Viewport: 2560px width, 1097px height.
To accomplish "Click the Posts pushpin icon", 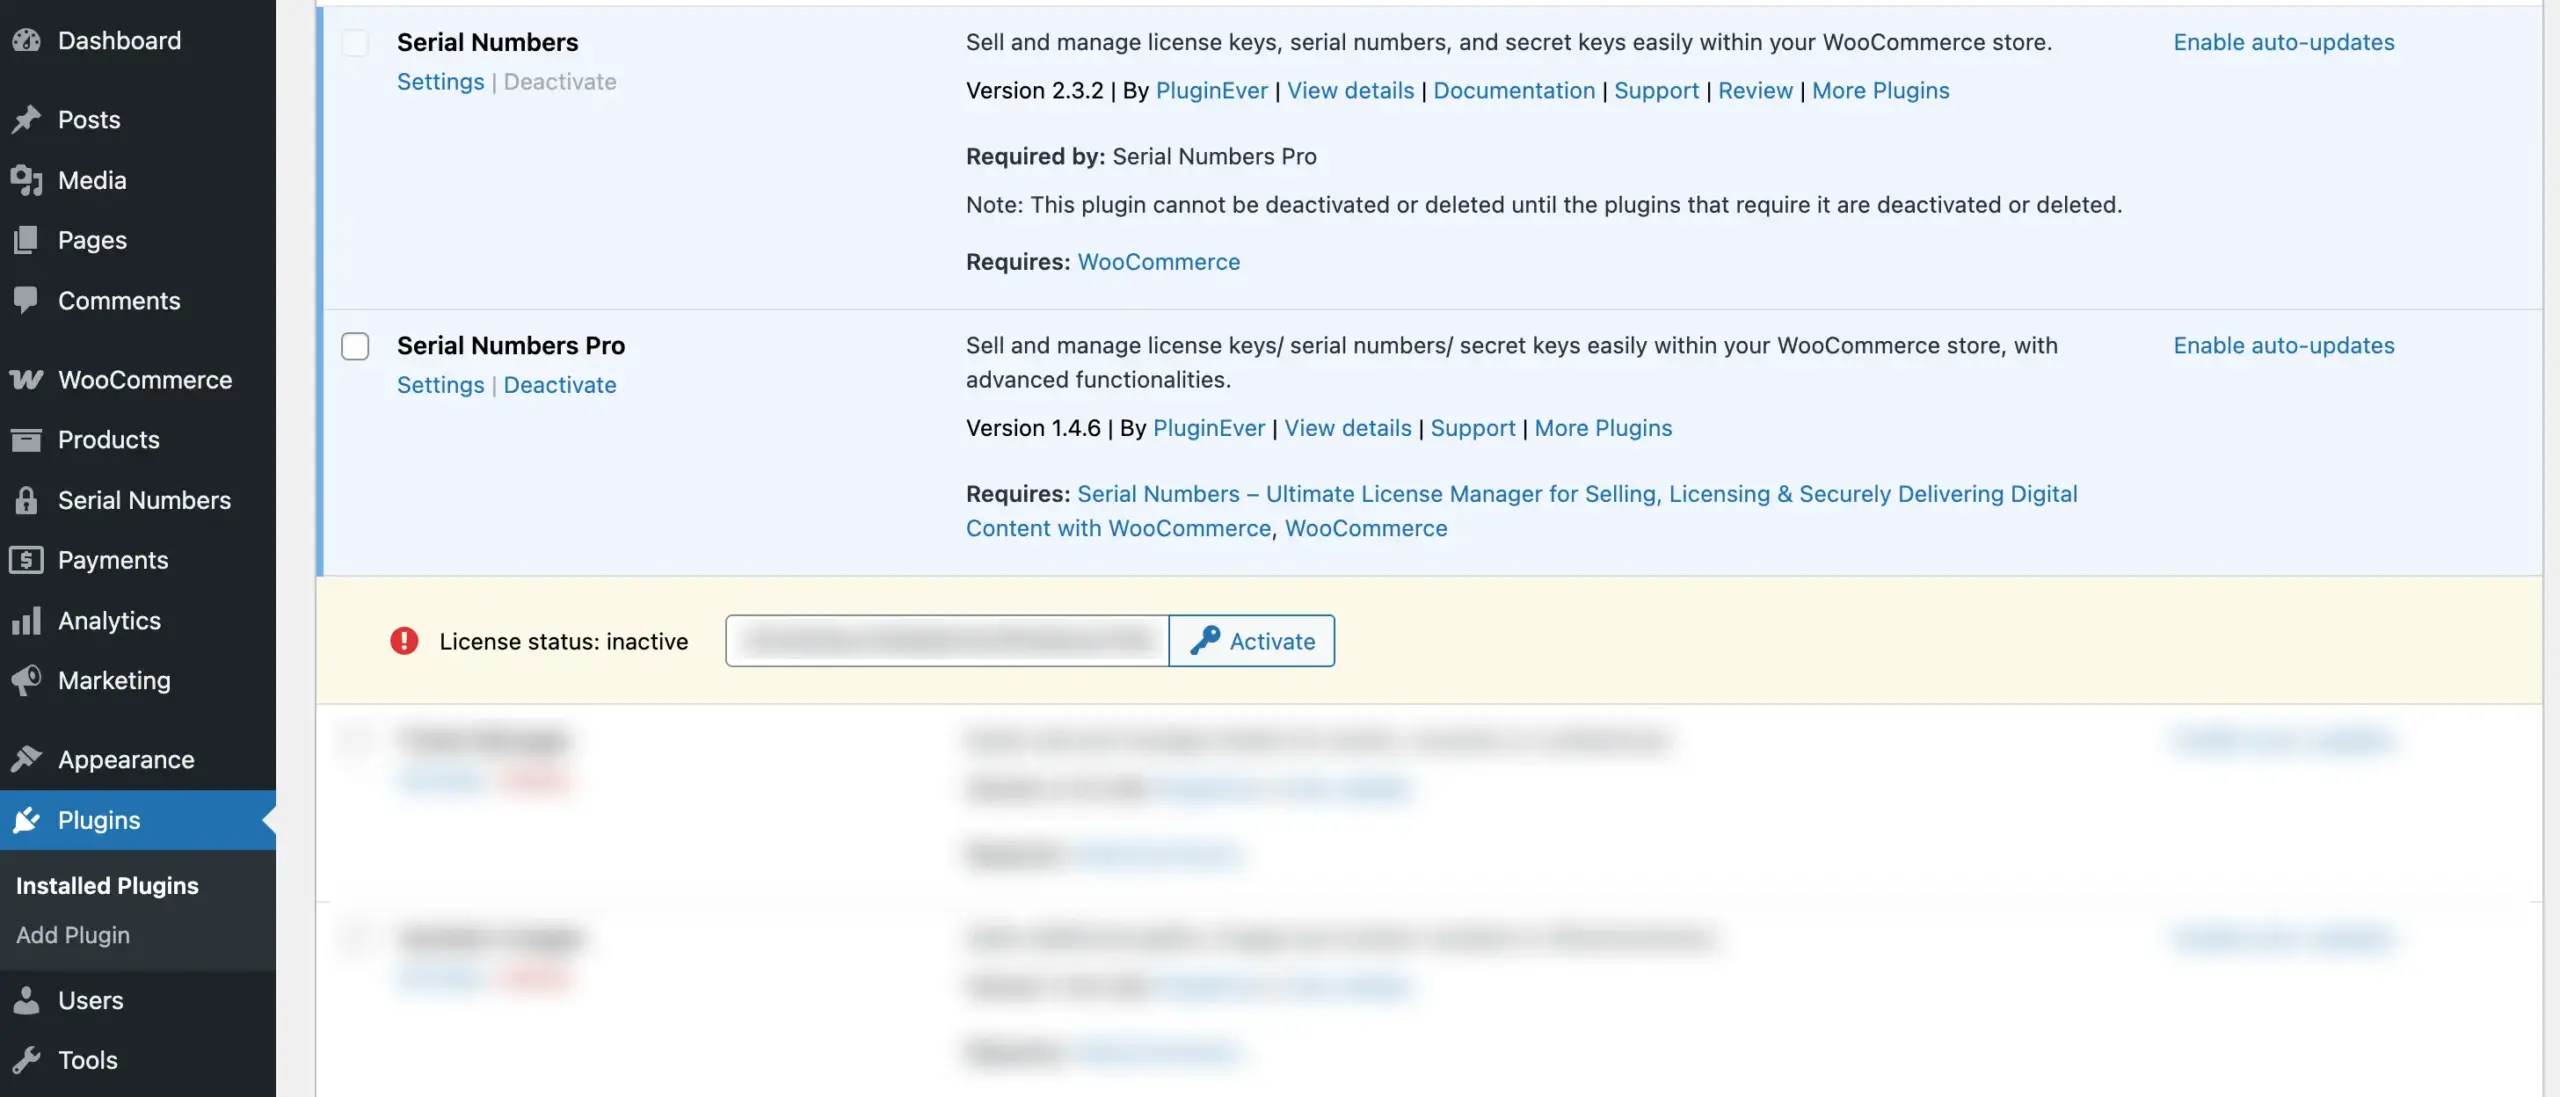I will click(x=26, y=120).
